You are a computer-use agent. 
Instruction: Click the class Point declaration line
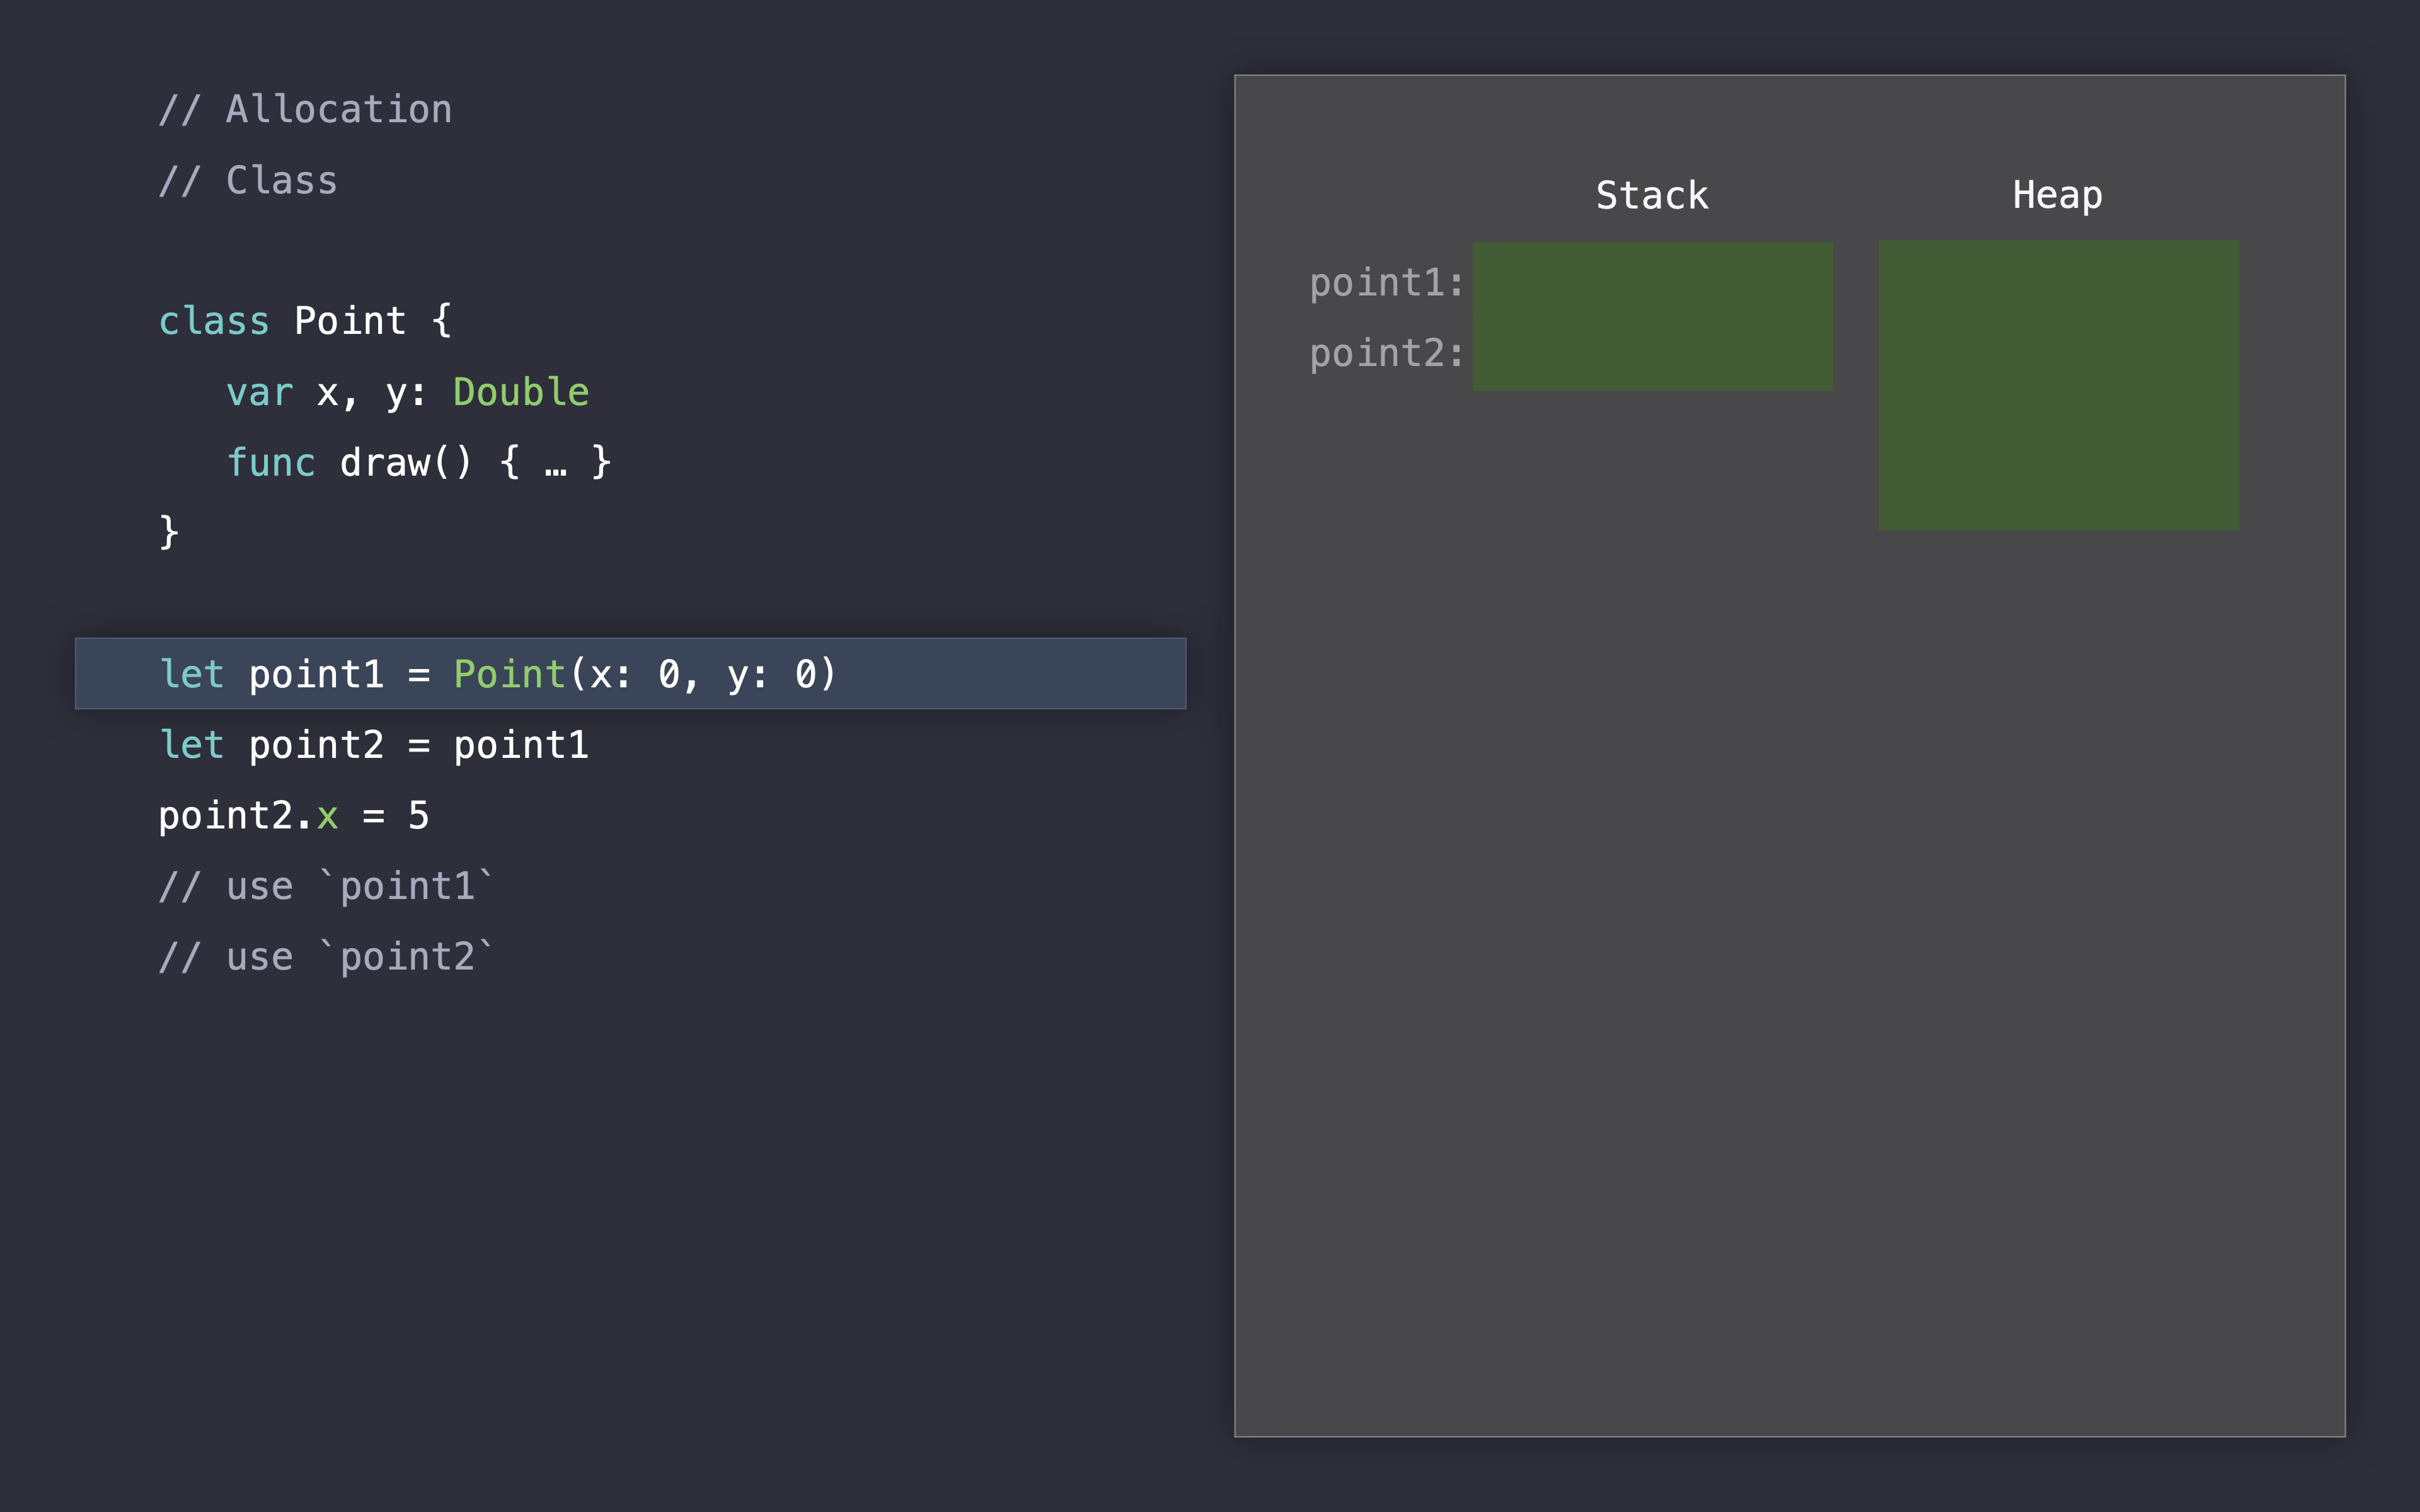[305, 321]
